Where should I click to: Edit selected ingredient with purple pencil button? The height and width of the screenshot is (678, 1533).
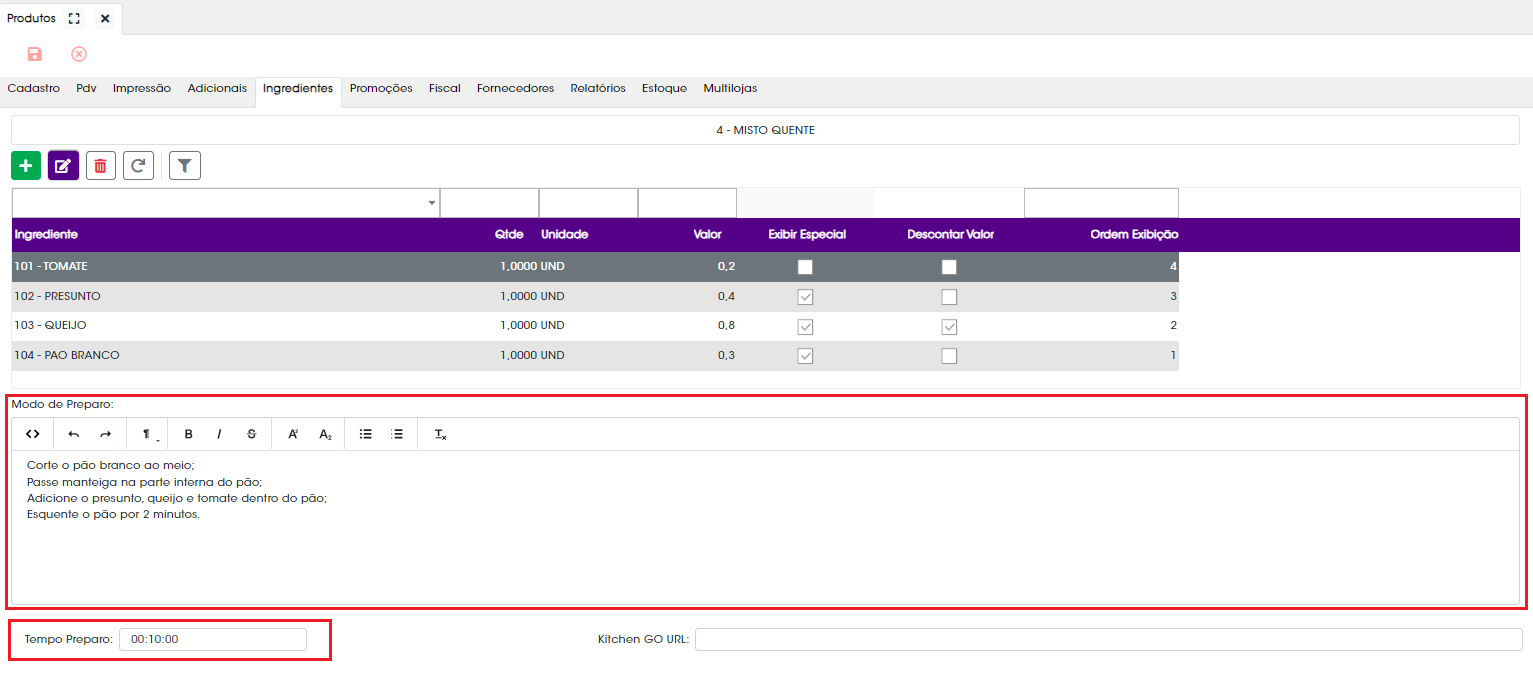coord(63,165)
